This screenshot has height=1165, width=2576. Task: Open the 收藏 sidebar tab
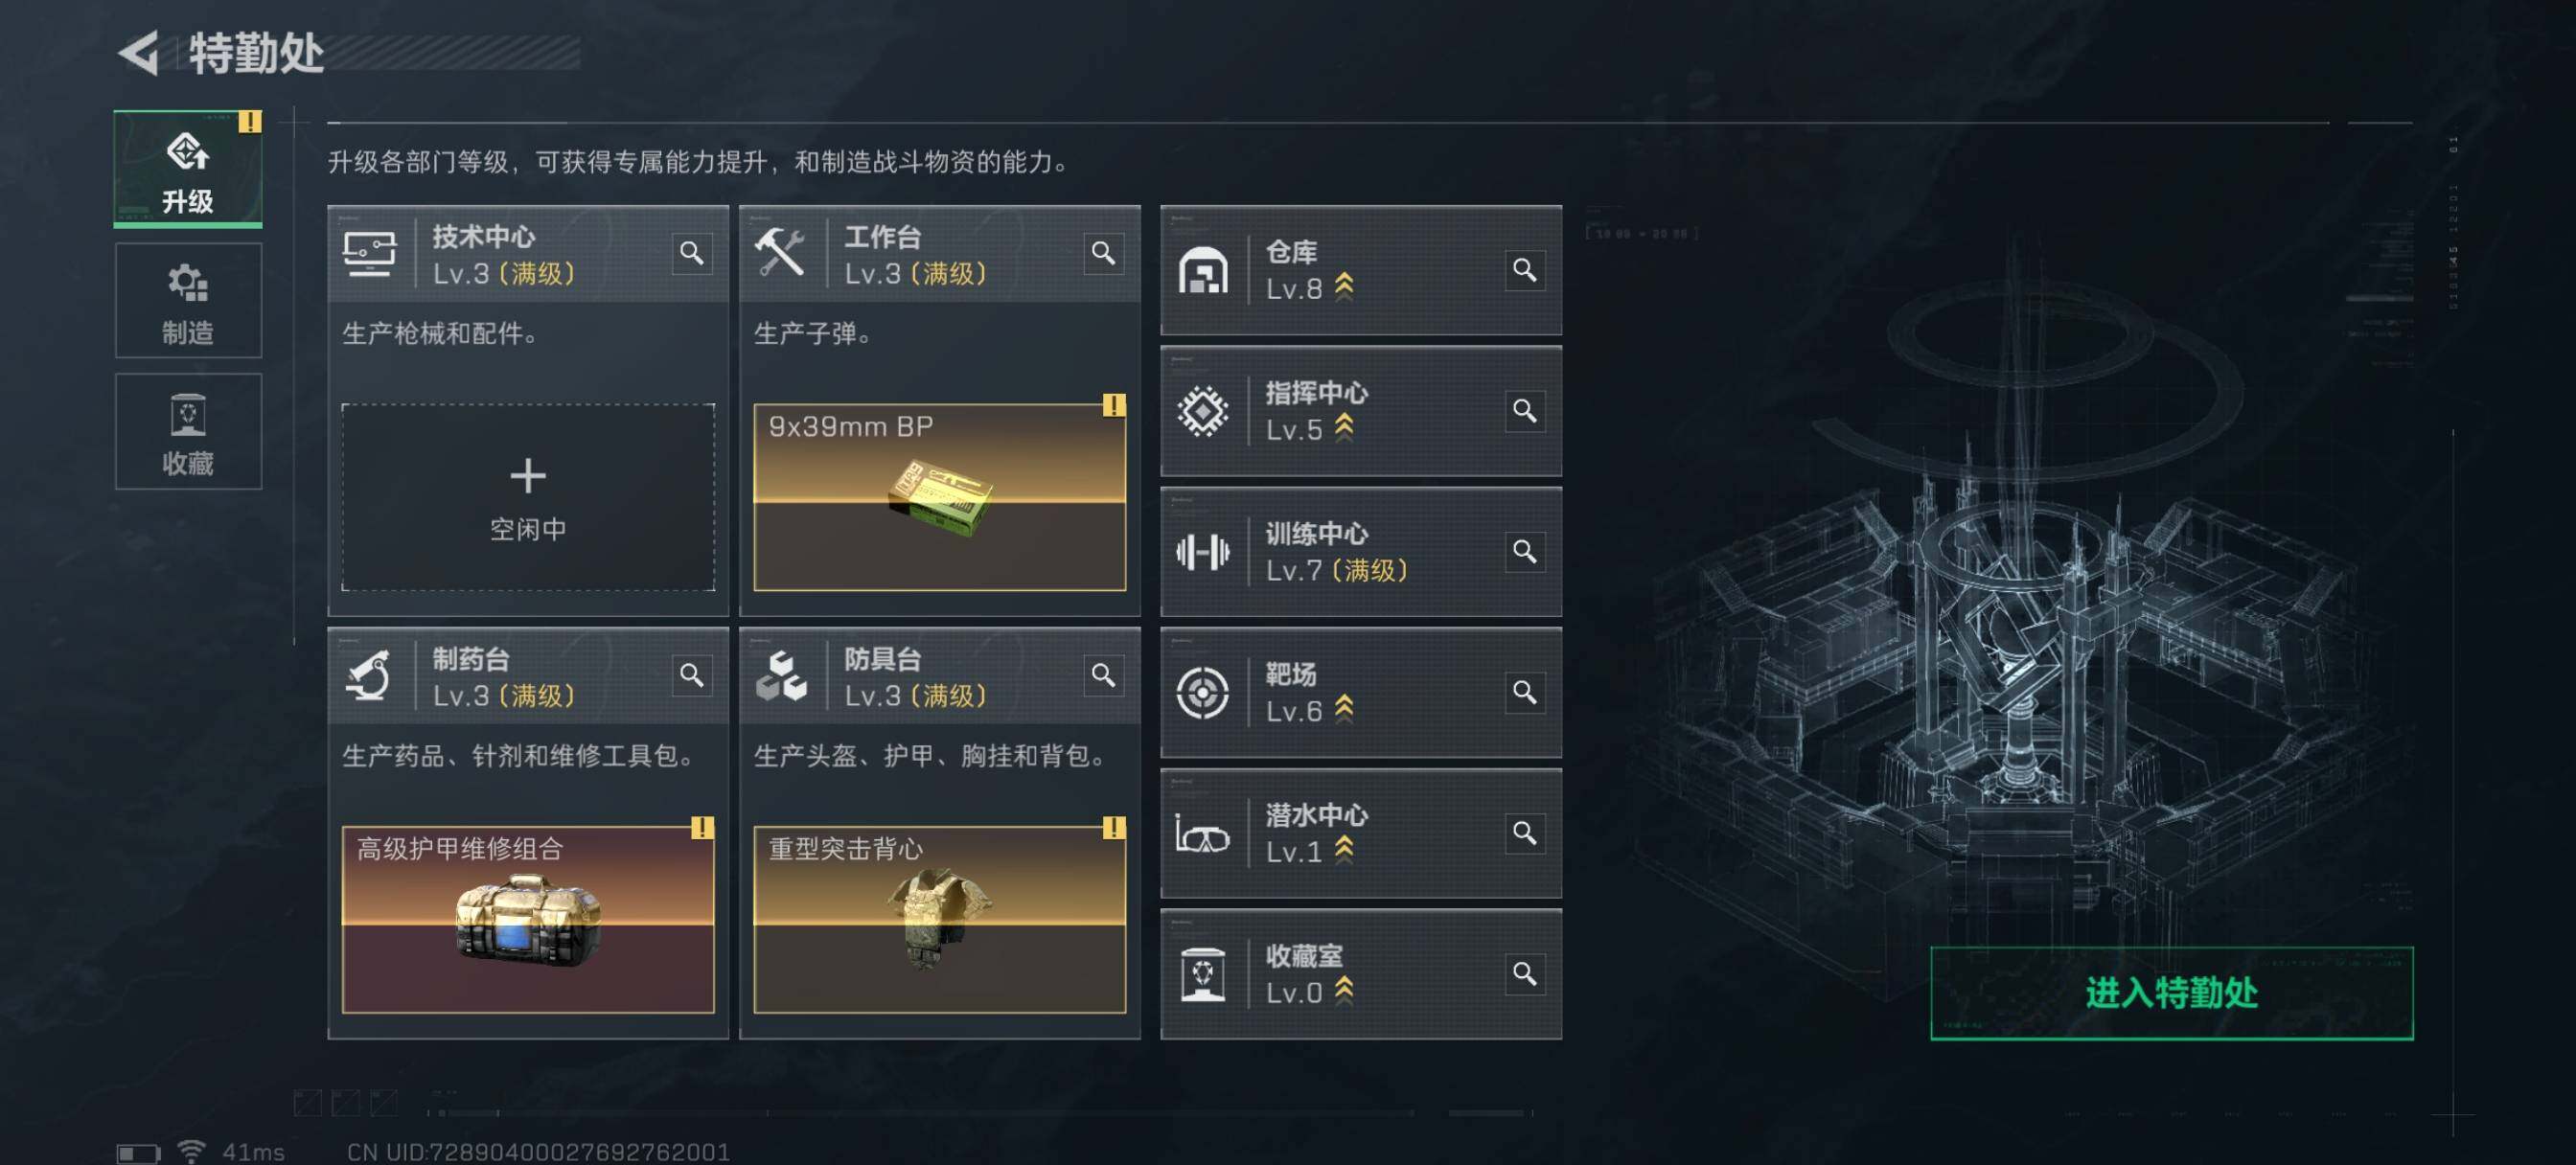pyautogui.click(x=188, y=432)
